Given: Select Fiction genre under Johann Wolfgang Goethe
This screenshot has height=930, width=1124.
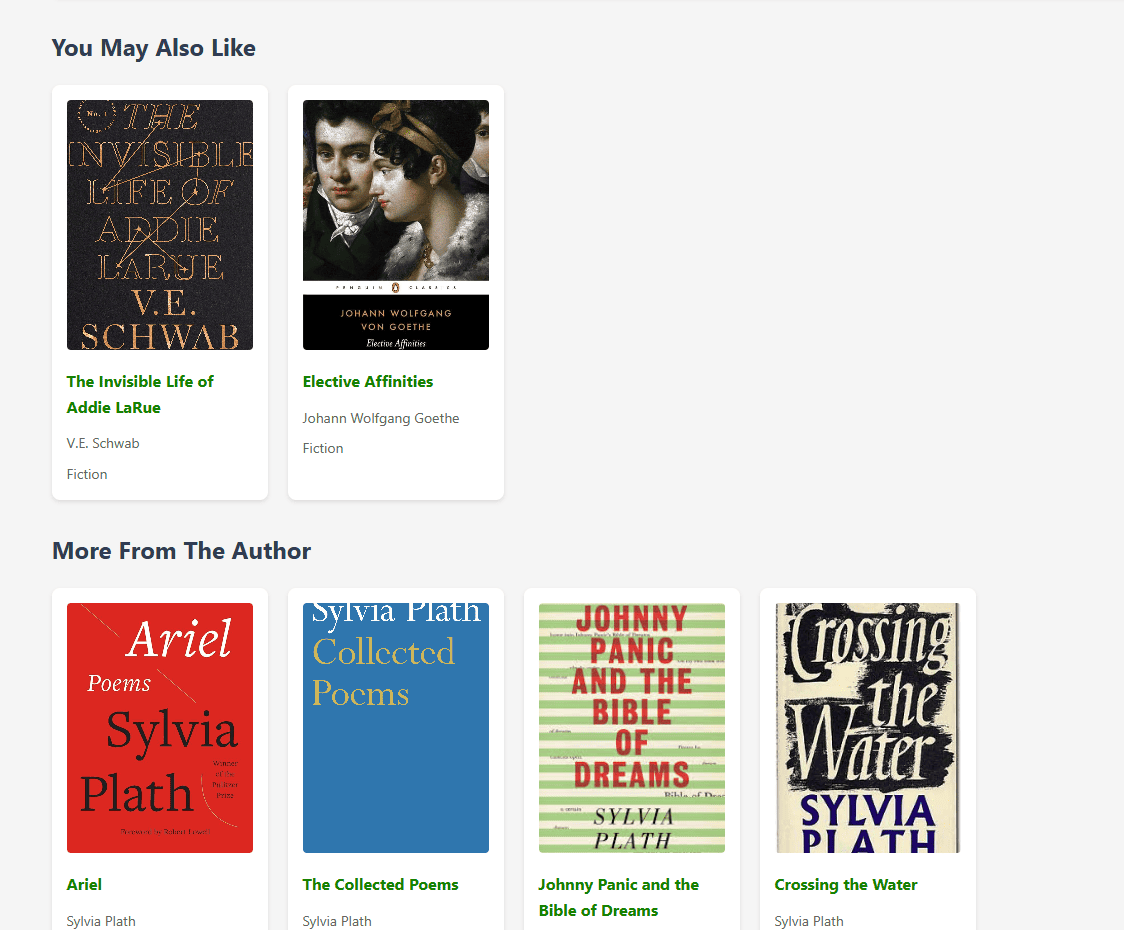Looking at the screenshot, I should click(323, 448).
